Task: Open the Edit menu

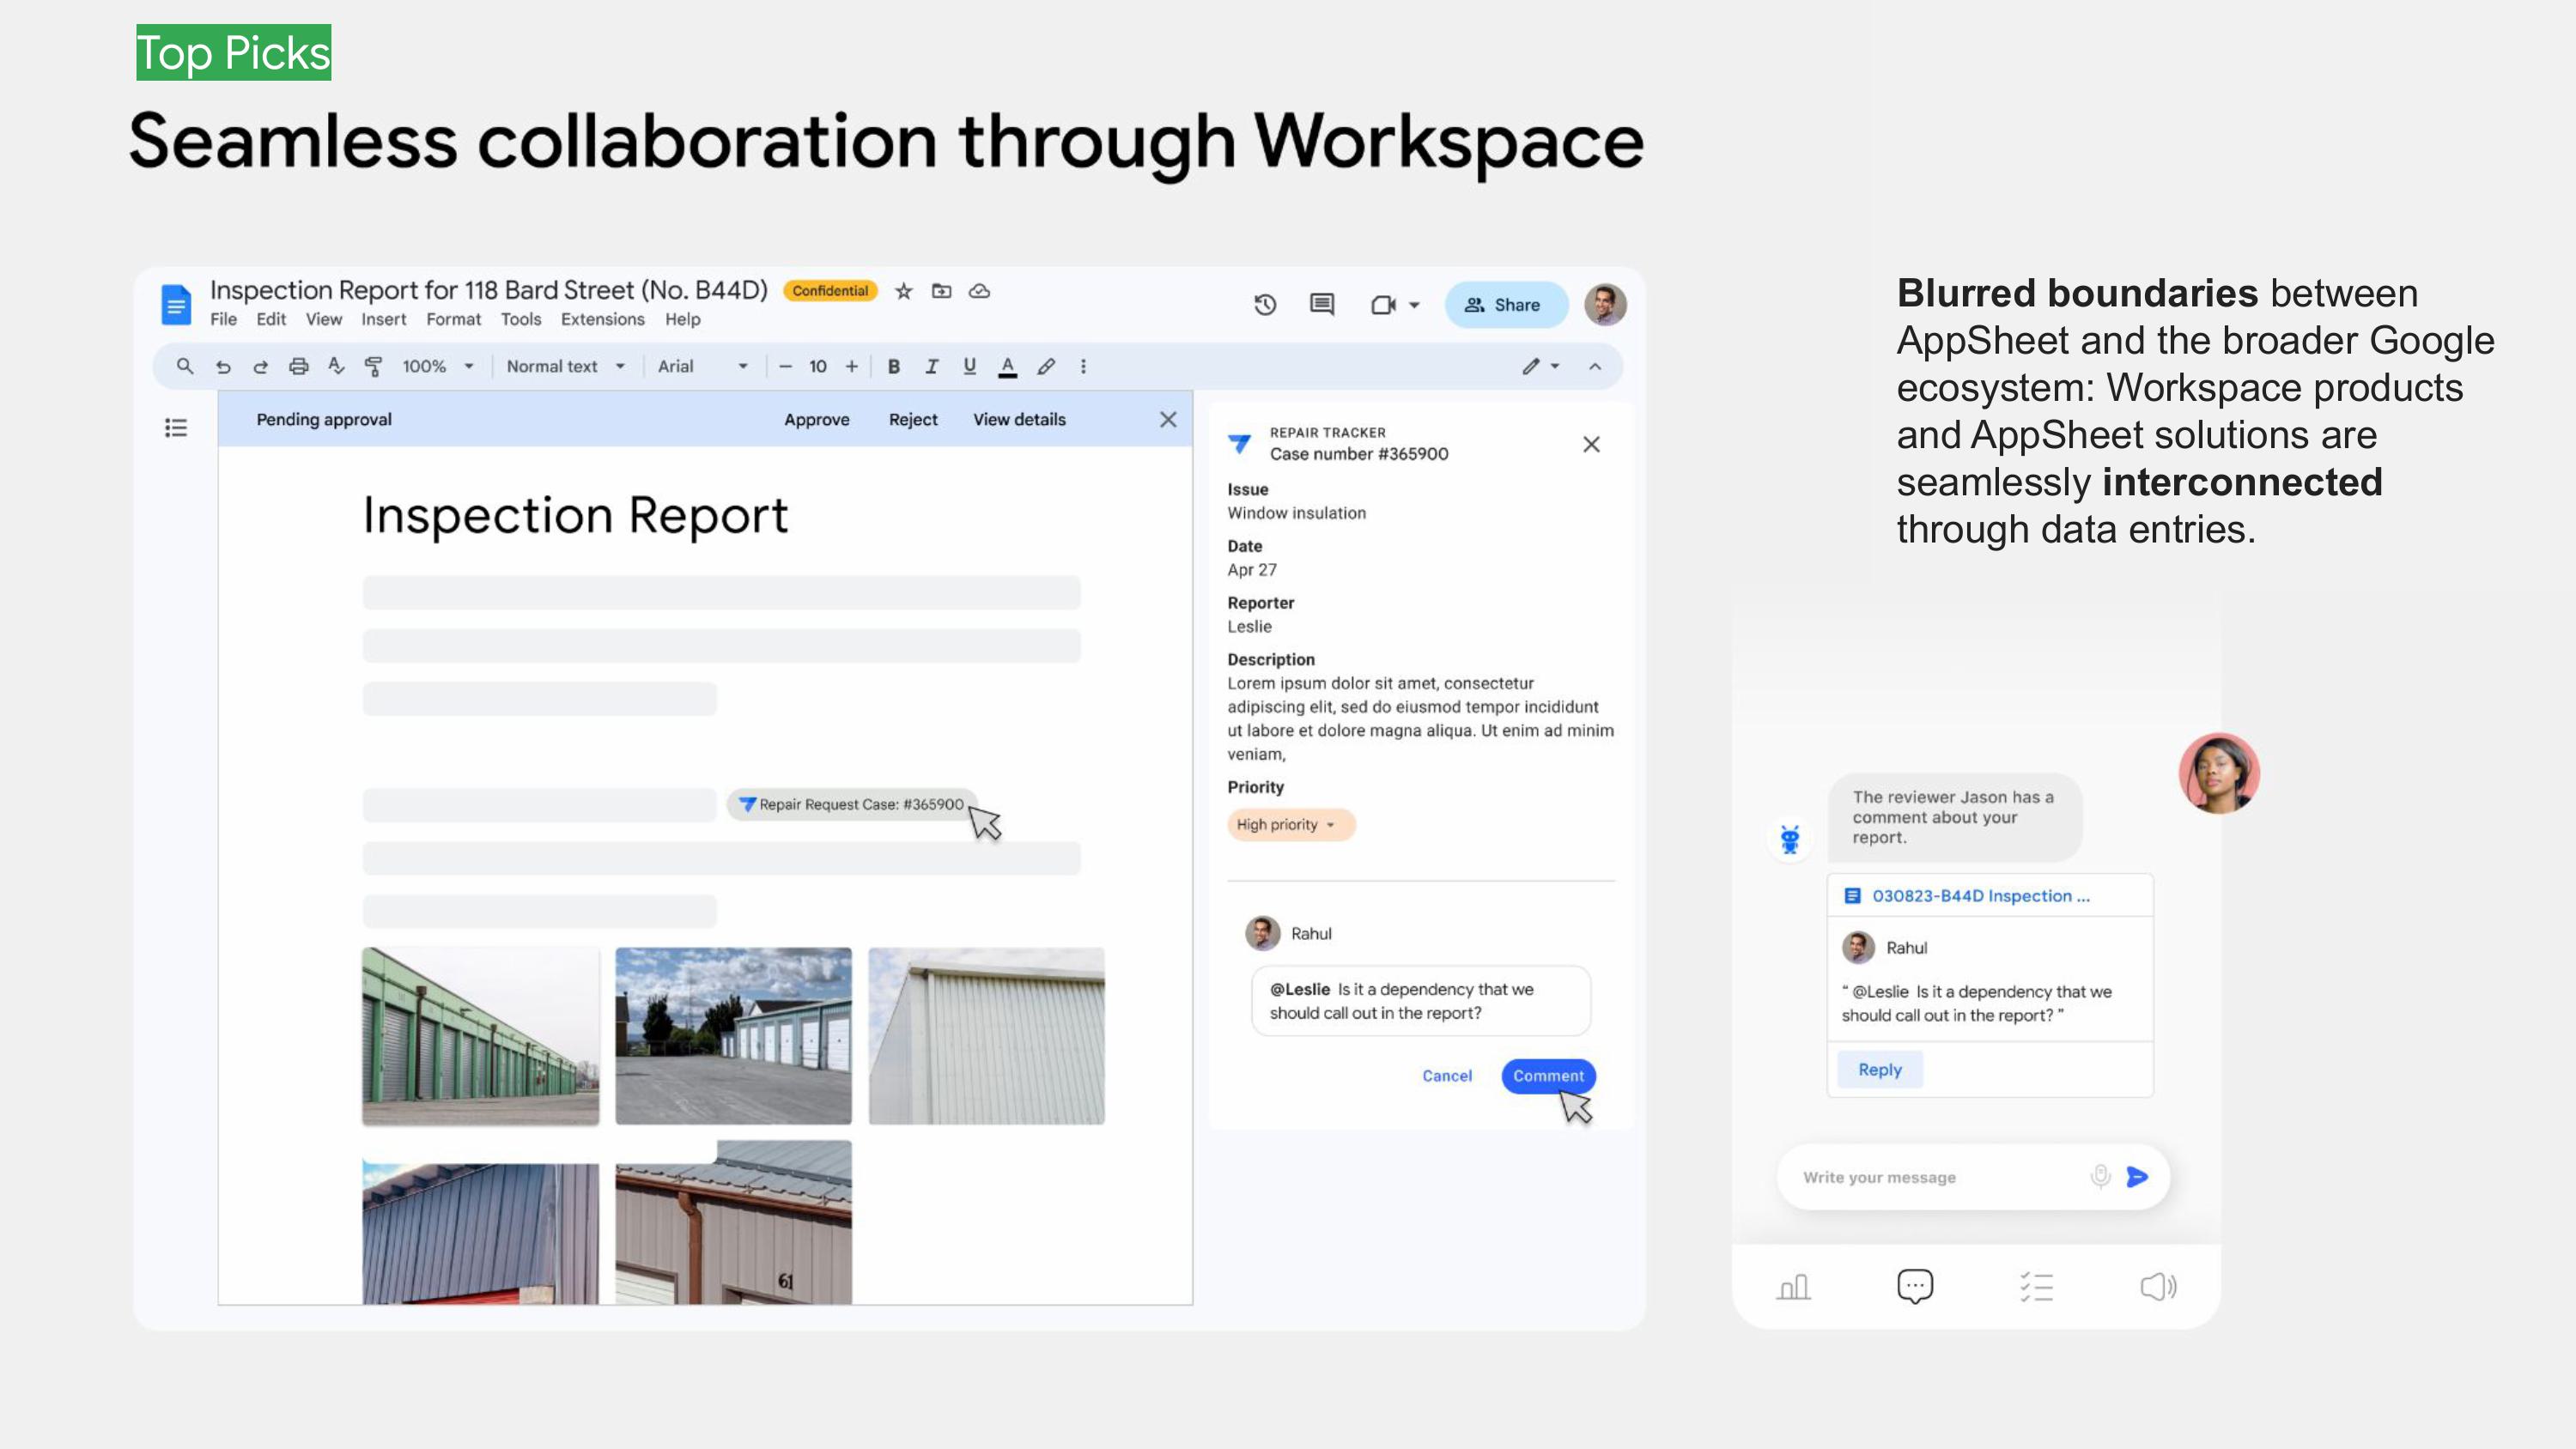Action: pos(271,319)
